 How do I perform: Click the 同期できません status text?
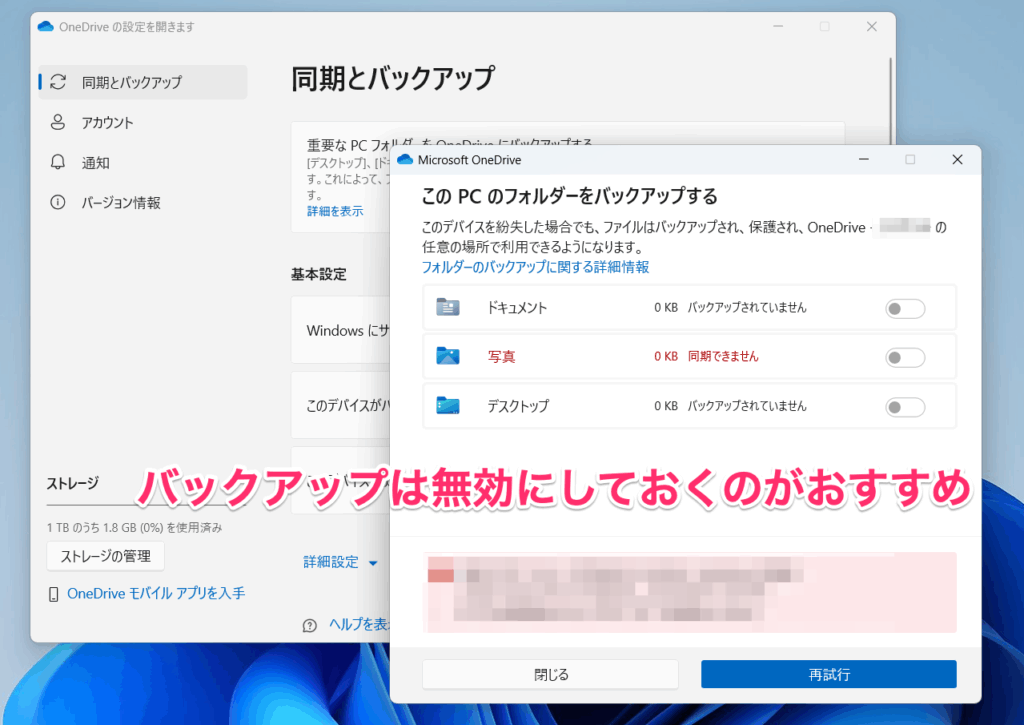tap(723, 356)
